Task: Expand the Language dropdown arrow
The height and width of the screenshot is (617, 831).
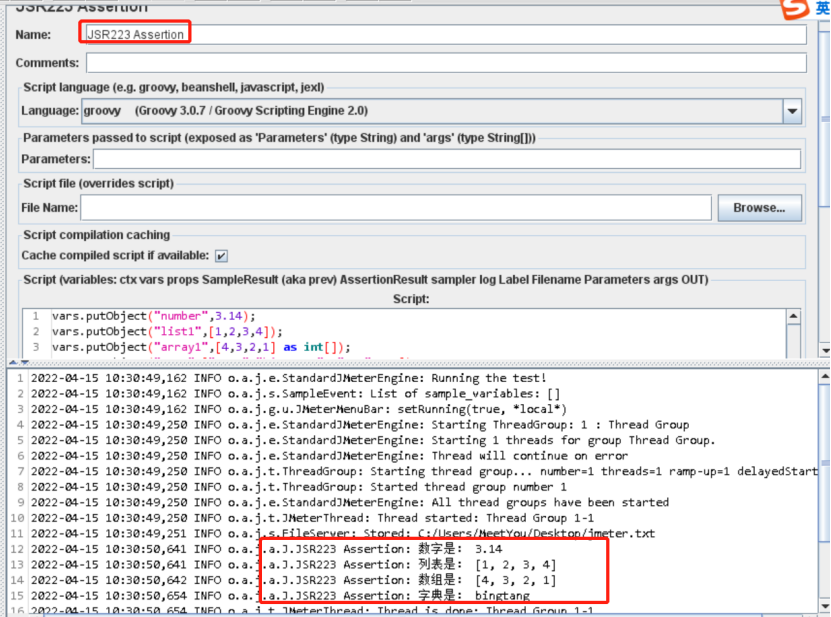Action: (792, 111)
